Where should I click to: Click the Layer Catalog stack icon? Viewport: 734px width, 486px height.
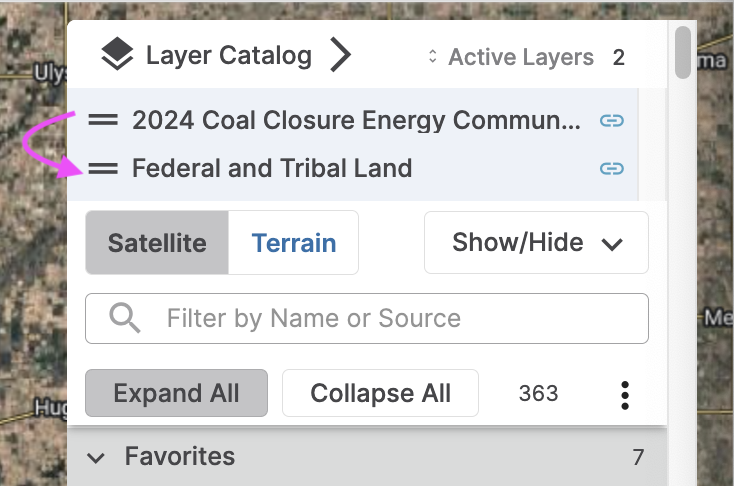117,56
